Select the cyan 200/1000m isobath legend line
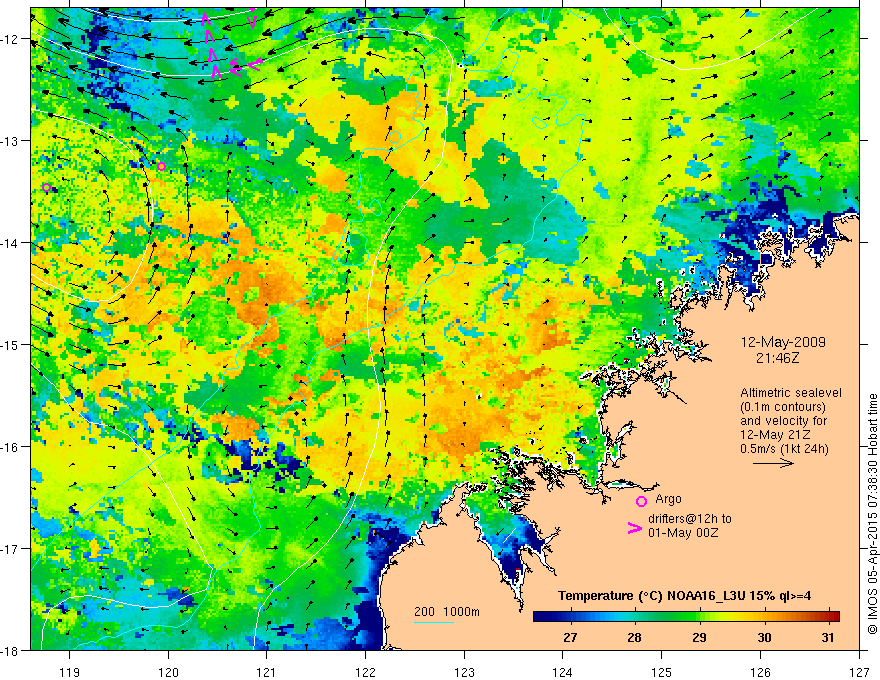The image size is (880, 680). pyautogui.click(x=434, y=622)
